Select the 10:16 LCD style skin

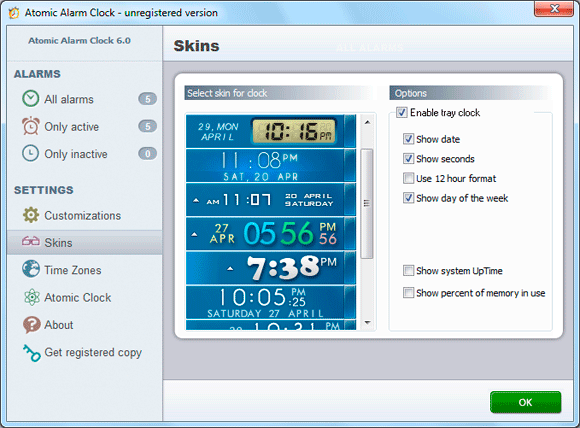(271, 131)
